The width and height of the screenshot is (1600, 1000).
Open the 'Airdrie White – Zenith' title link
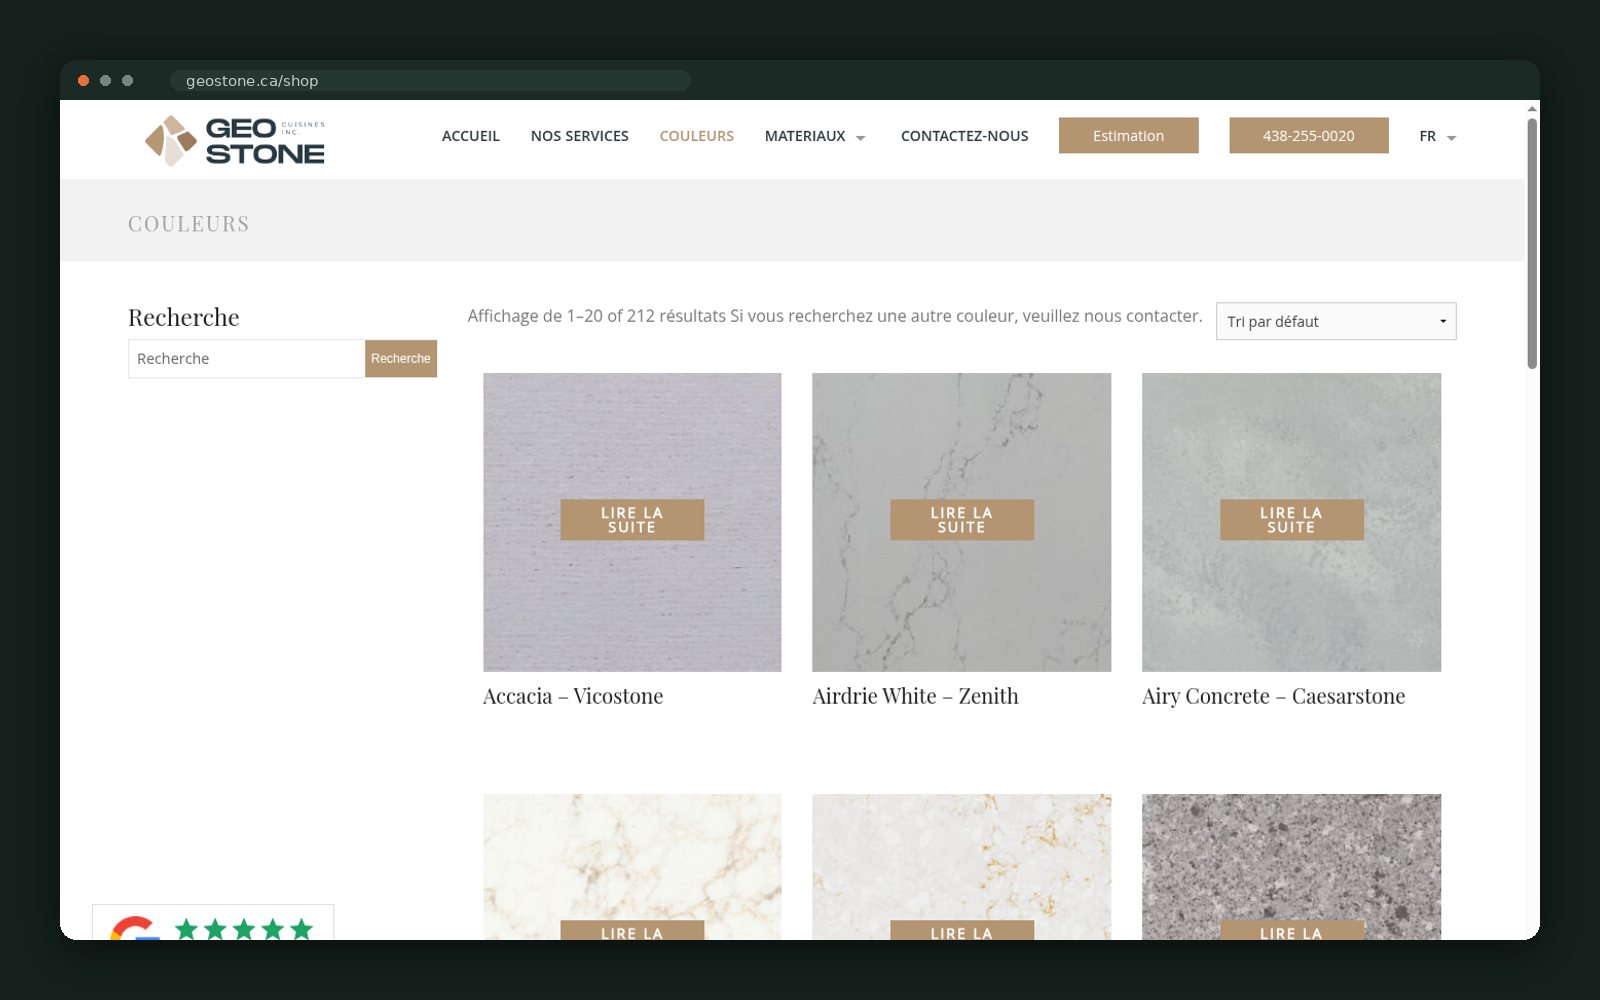(x=916, y=696)
